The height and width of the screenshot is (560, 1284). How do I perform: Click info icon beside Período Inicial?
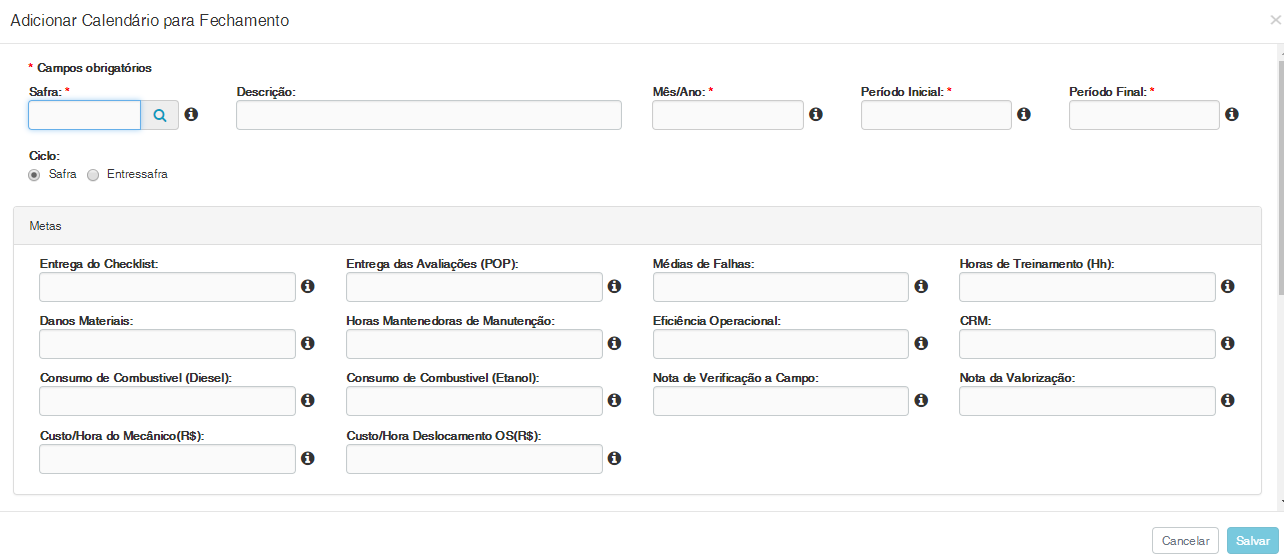(x=1024, y=115)
